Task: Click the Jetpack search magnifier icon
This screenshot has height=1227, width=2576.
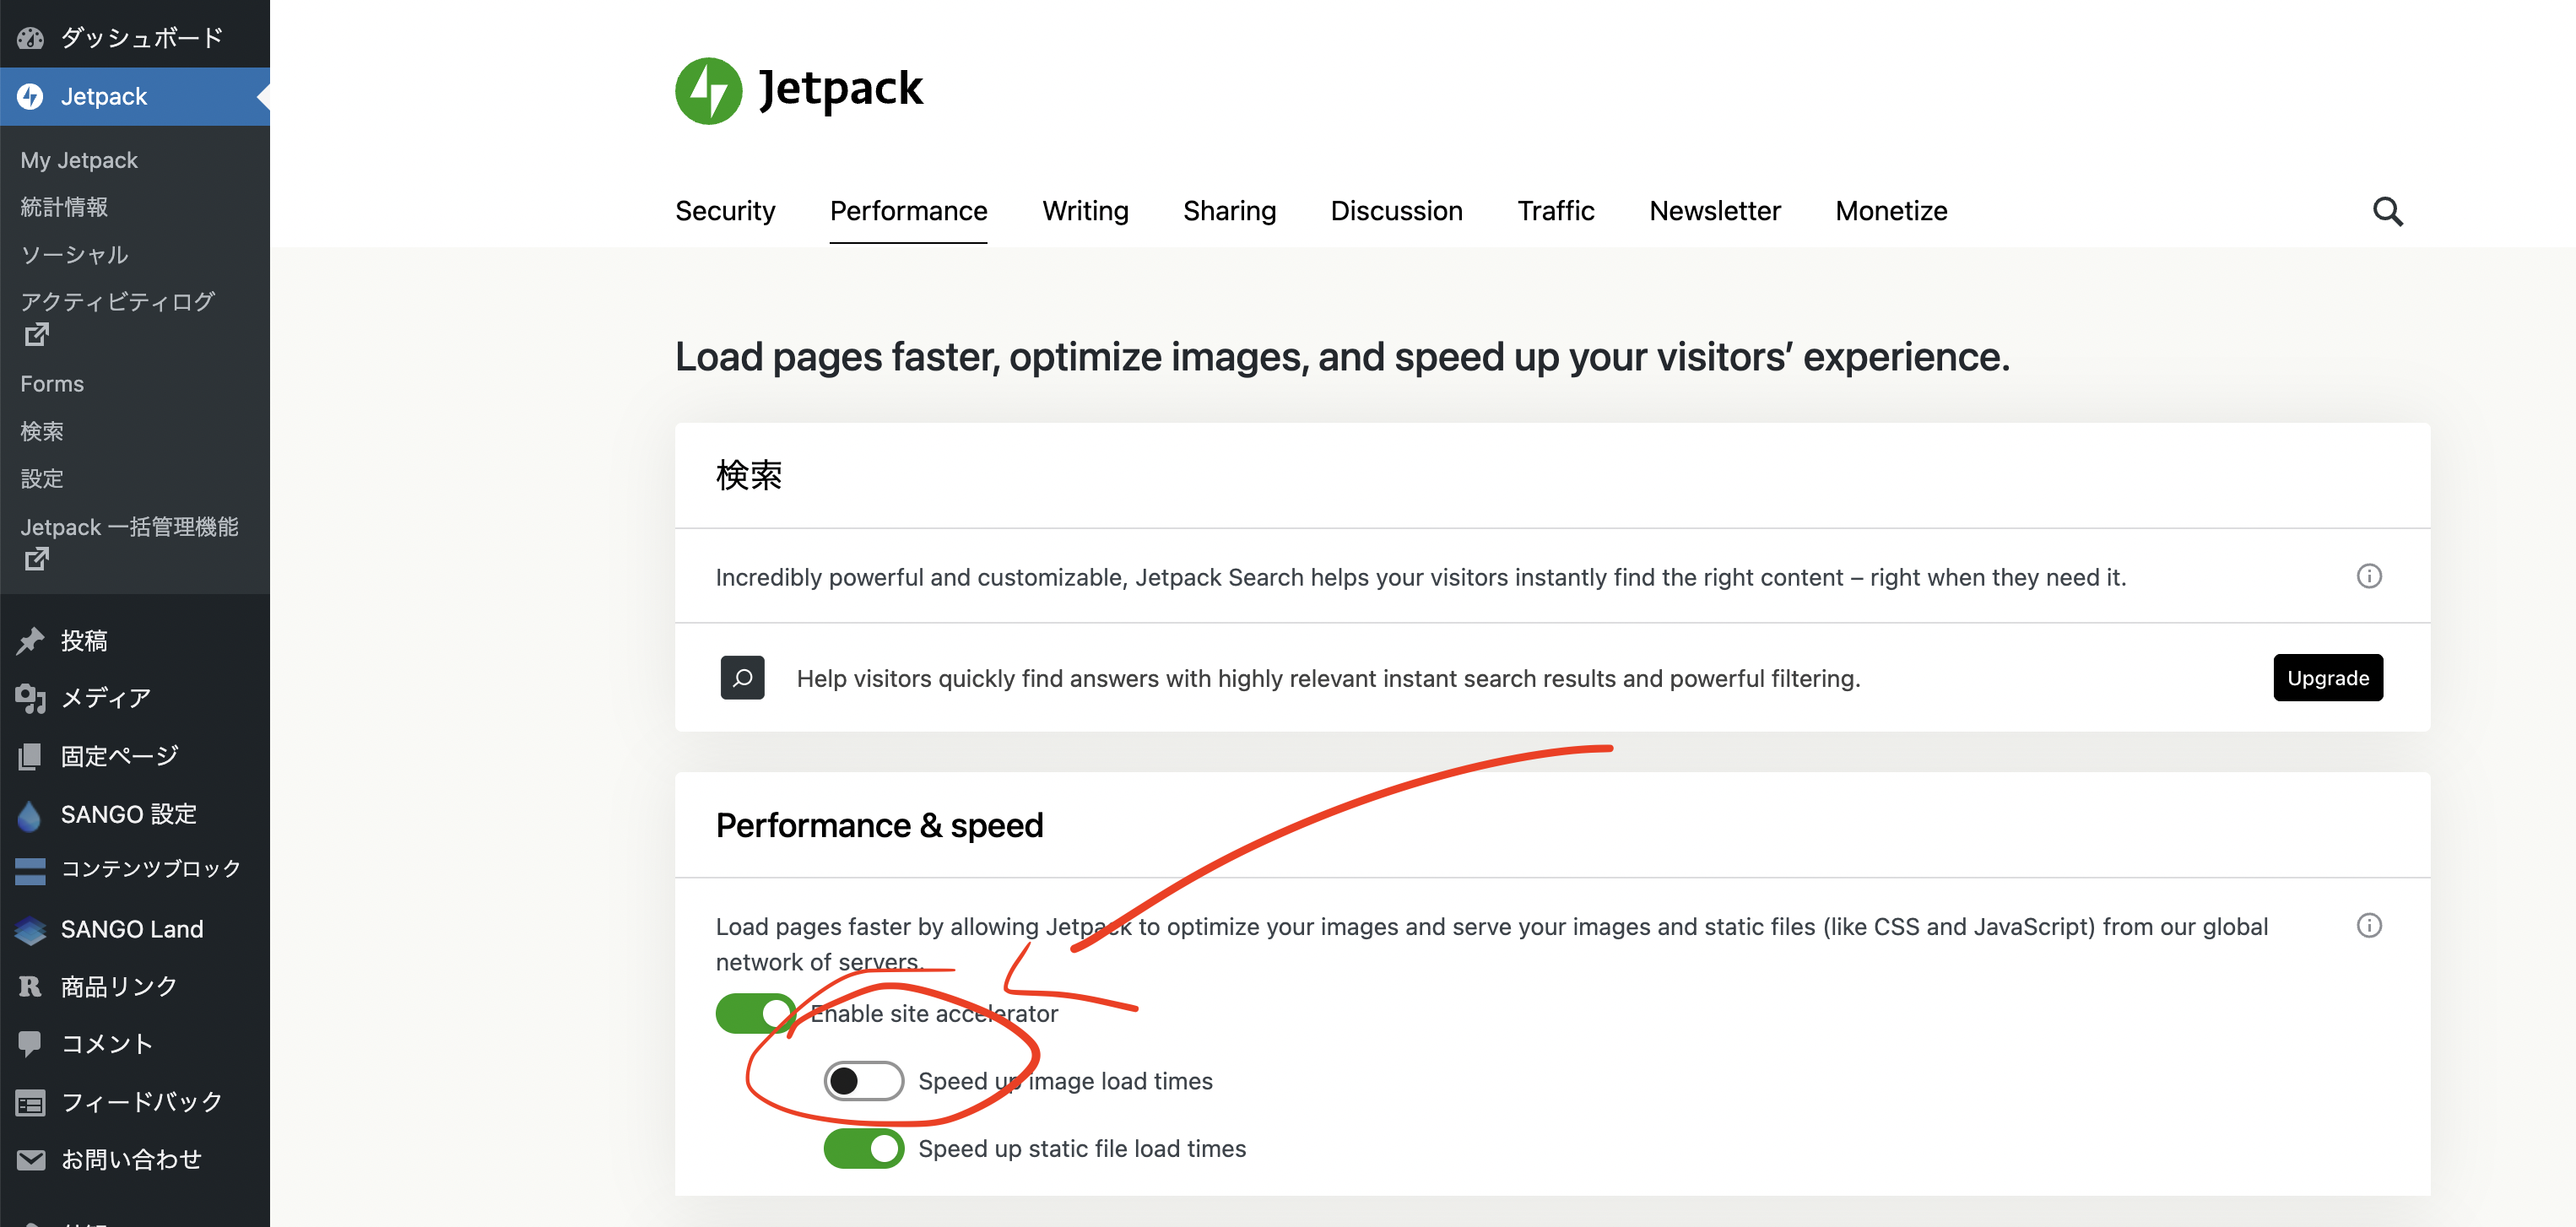Action: coord(2387,211)
